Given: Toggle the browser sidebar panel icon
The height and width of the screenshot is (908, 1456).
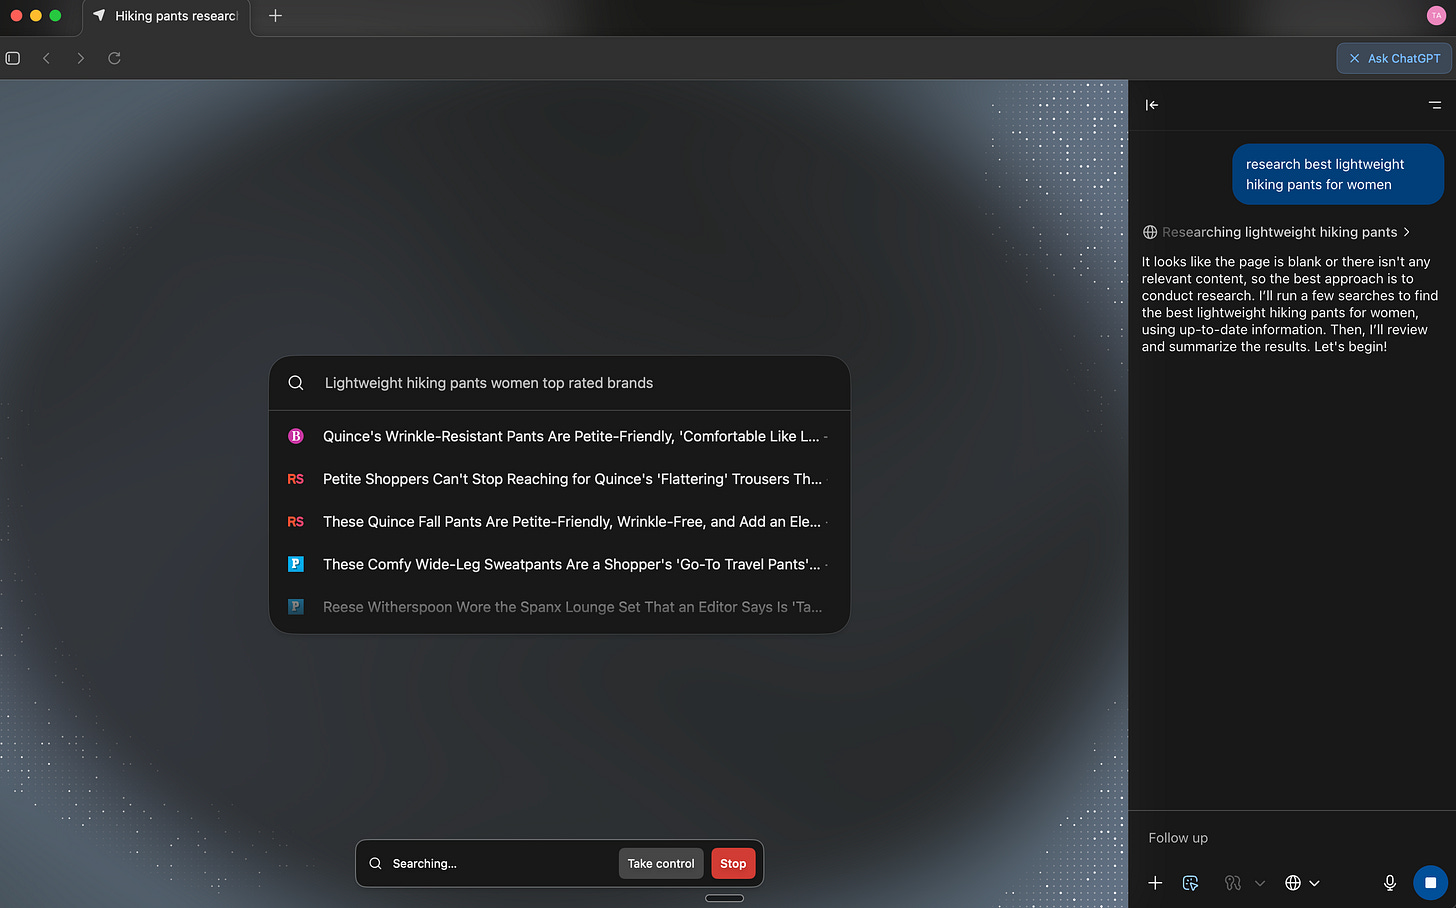Looking at the screenshot, I should click(x=13, y=58).
